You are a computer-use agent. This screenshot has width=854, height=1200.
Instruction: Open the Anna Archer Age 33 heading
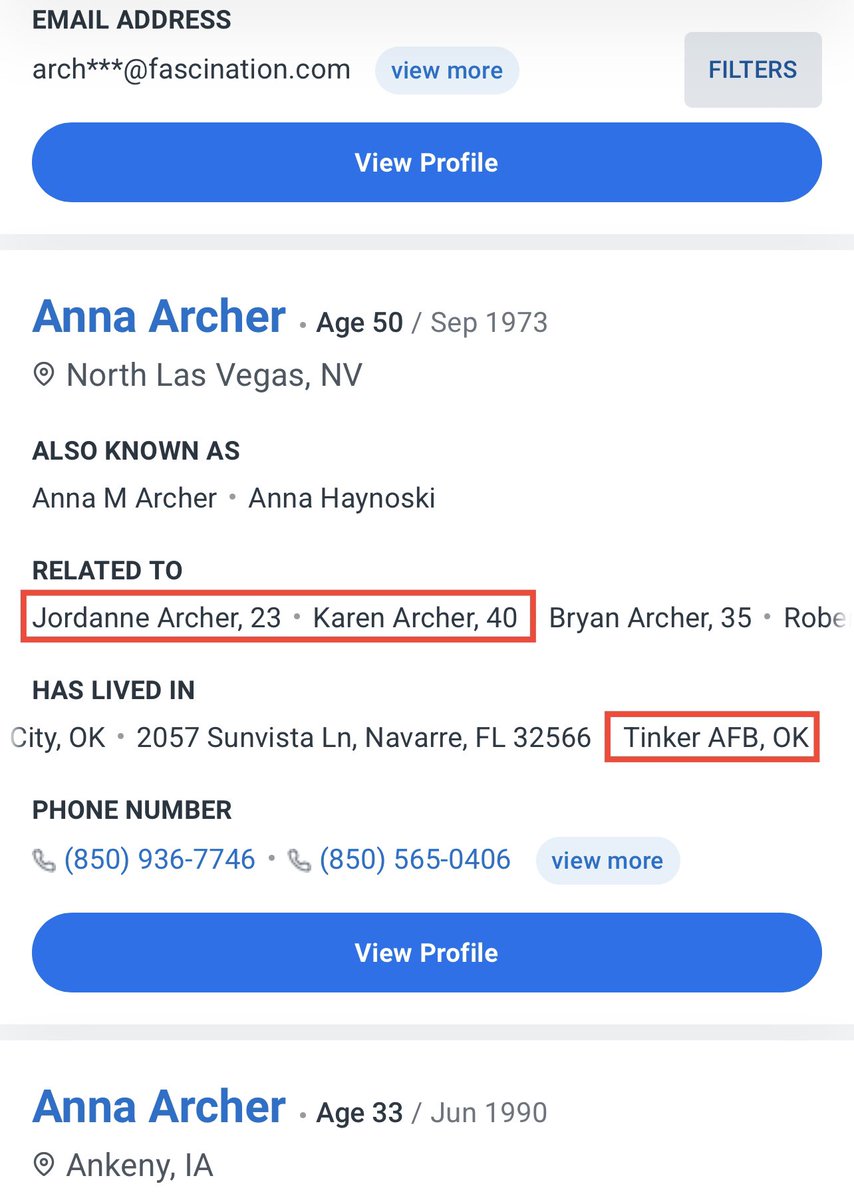pyautogui.click(x=159, y=1108)
